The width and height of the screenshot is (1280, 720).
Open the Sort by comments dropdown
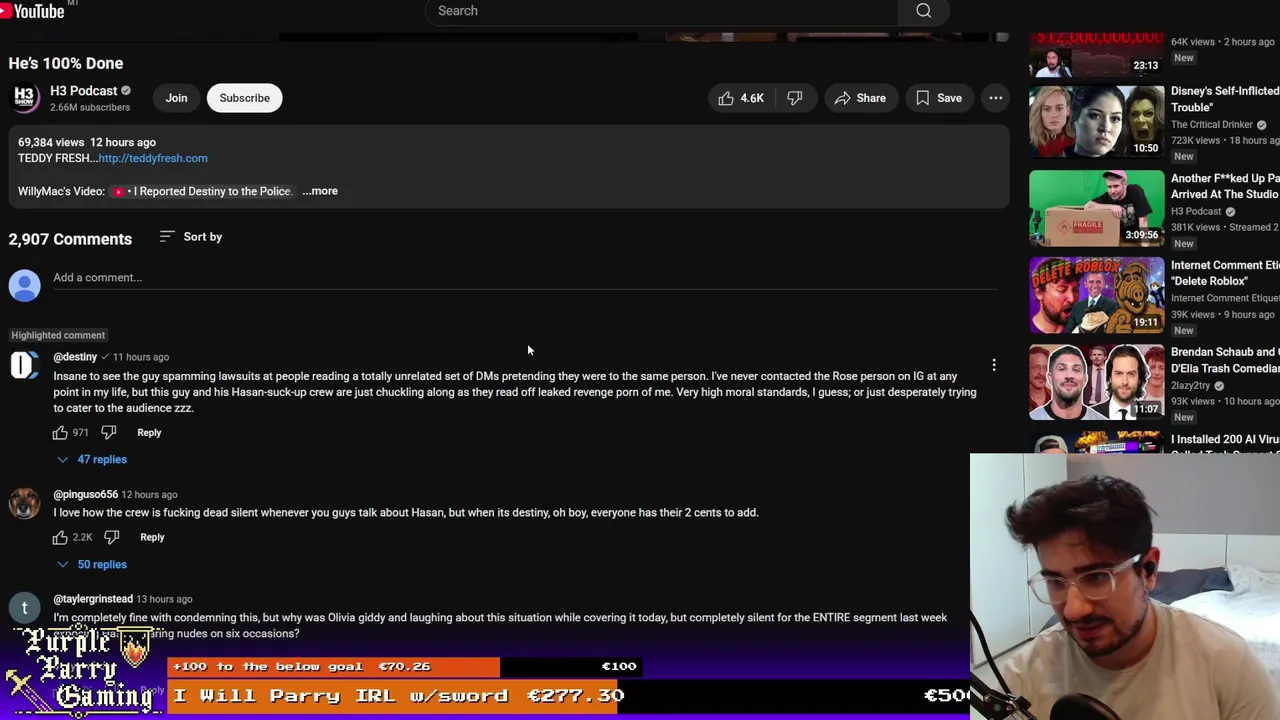tap(191, 237)
